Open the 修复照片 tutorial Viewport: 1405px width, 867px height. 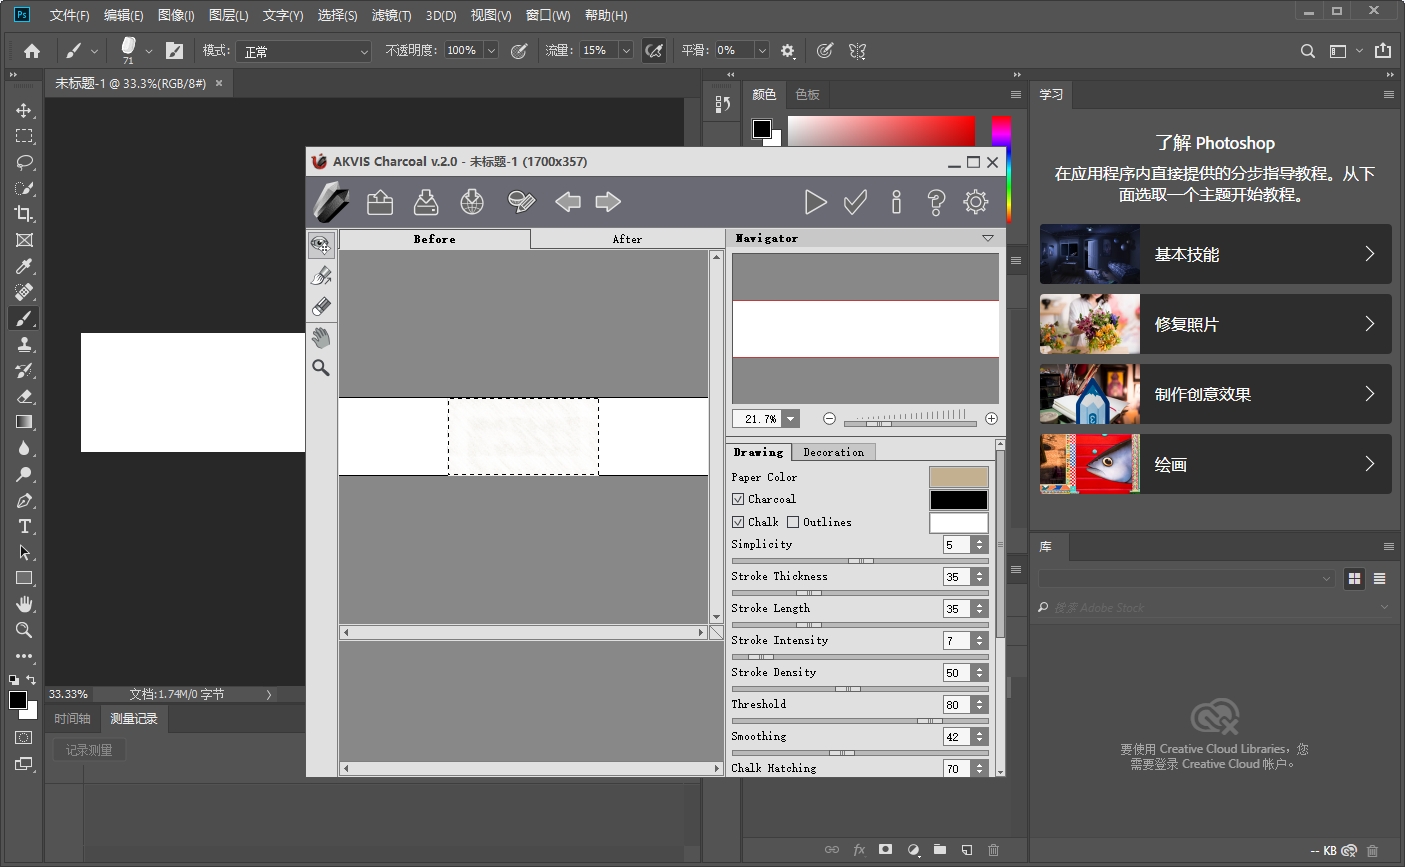click(x=1215, y=324)
